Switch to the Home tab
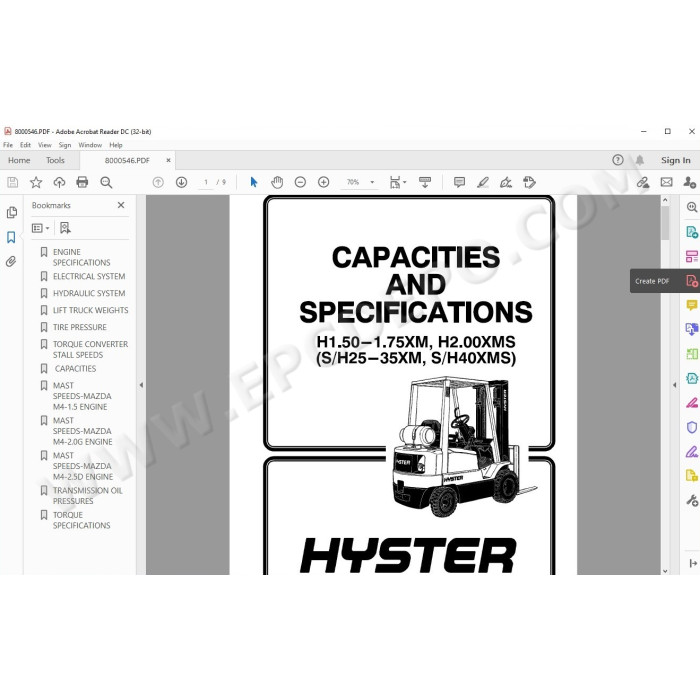 coord(19,160)
